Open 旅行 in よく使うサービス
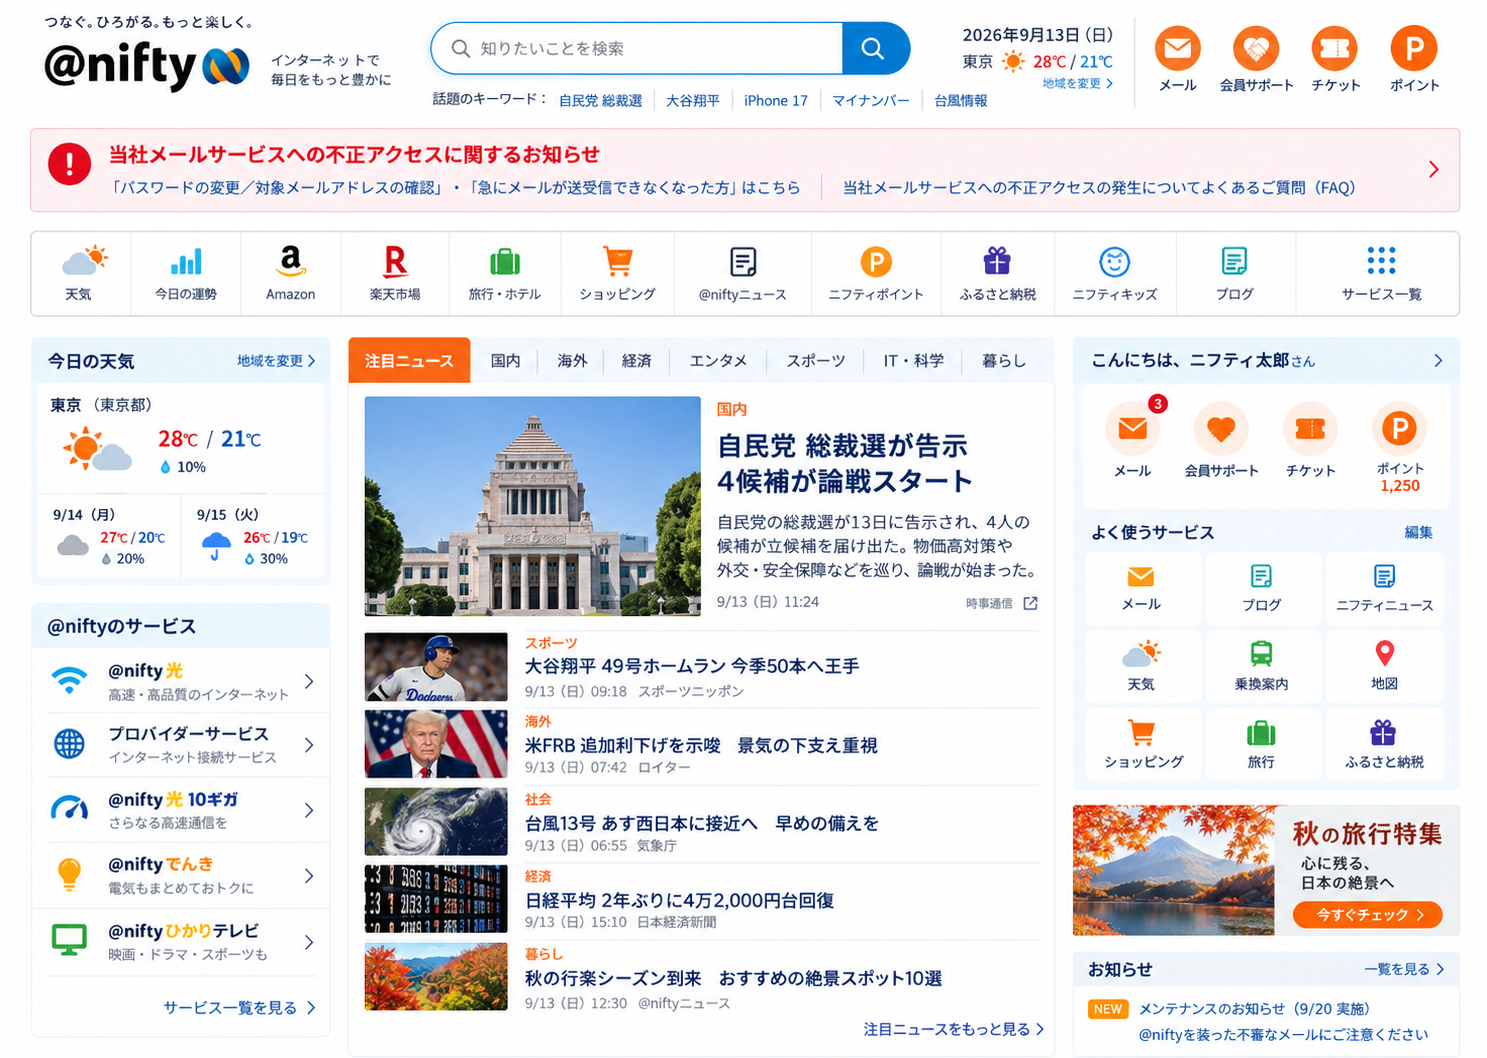The width and height of the screenshot is (1487, 1058). [x=1261, y=744]
